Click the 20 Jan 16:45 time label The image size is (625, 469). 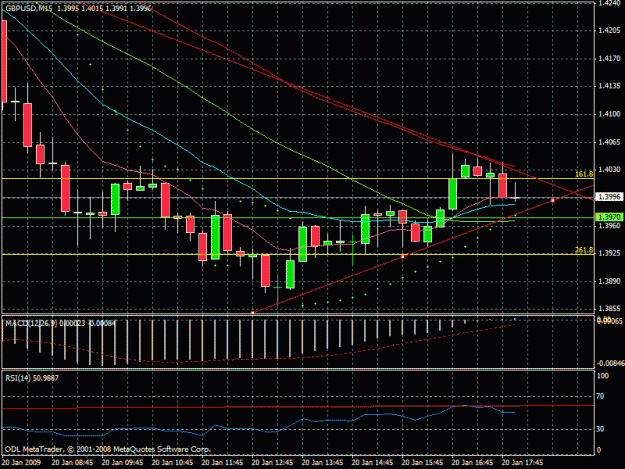(473, 462)
